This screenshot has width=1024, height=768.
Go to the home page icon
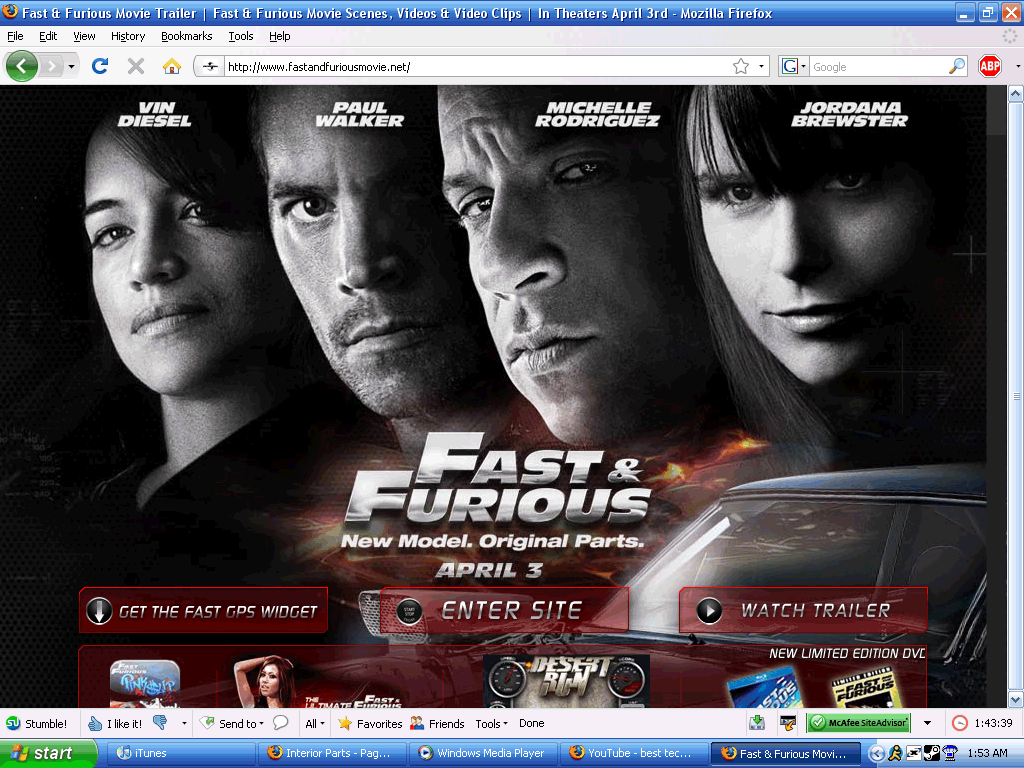[172, 66]
